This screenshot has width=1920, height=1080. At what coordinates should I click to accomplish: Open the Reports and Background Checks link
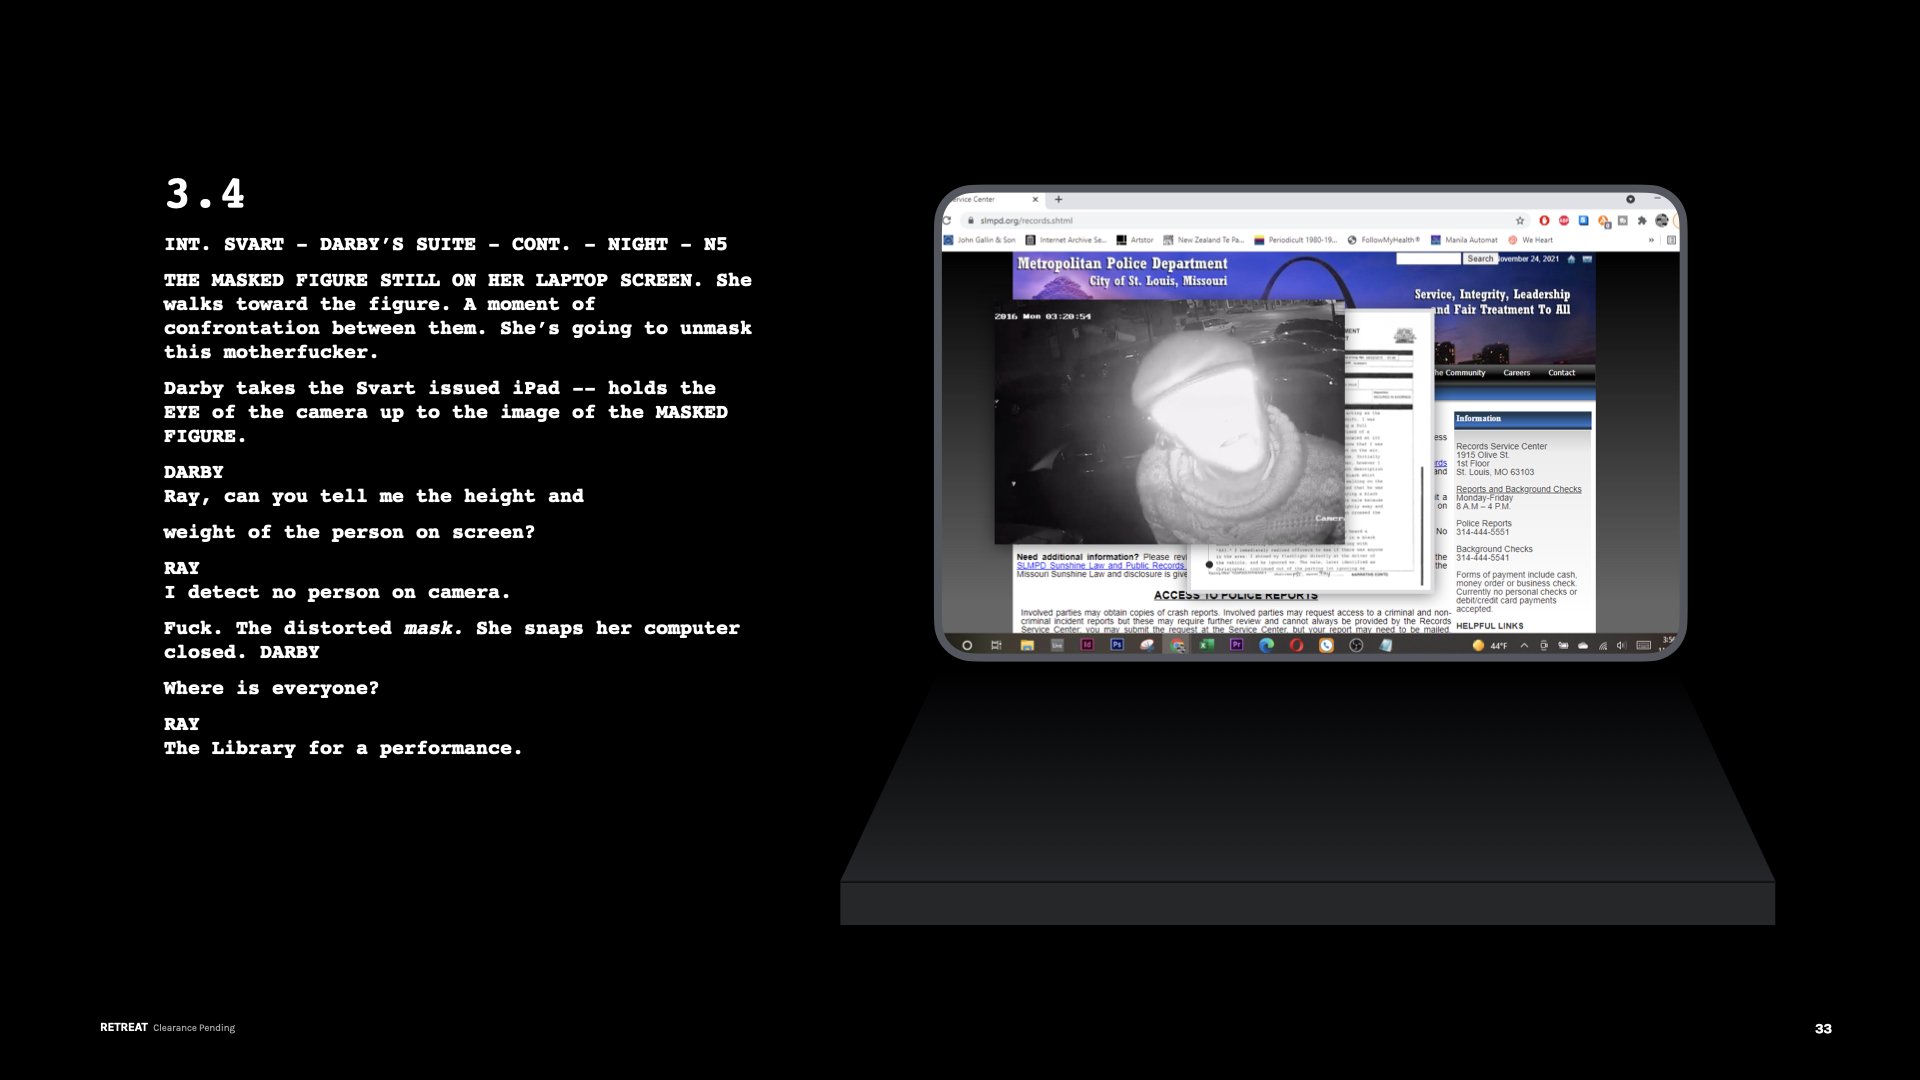tap(1518, 489)
